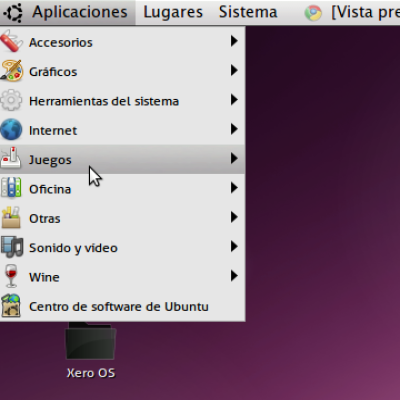Click the Ubuntu logo icon in panel
The image size is (400, 400).
(14, 12)
